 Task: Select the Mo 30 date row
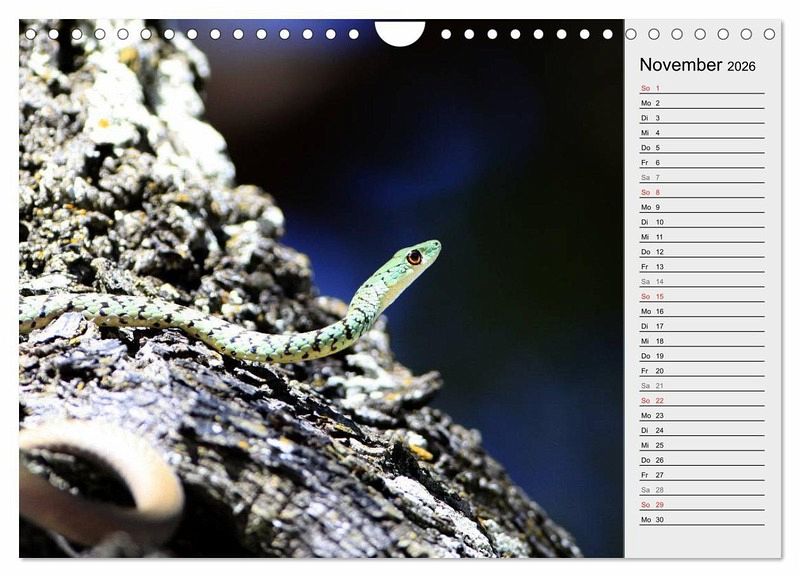pos(702,519)
